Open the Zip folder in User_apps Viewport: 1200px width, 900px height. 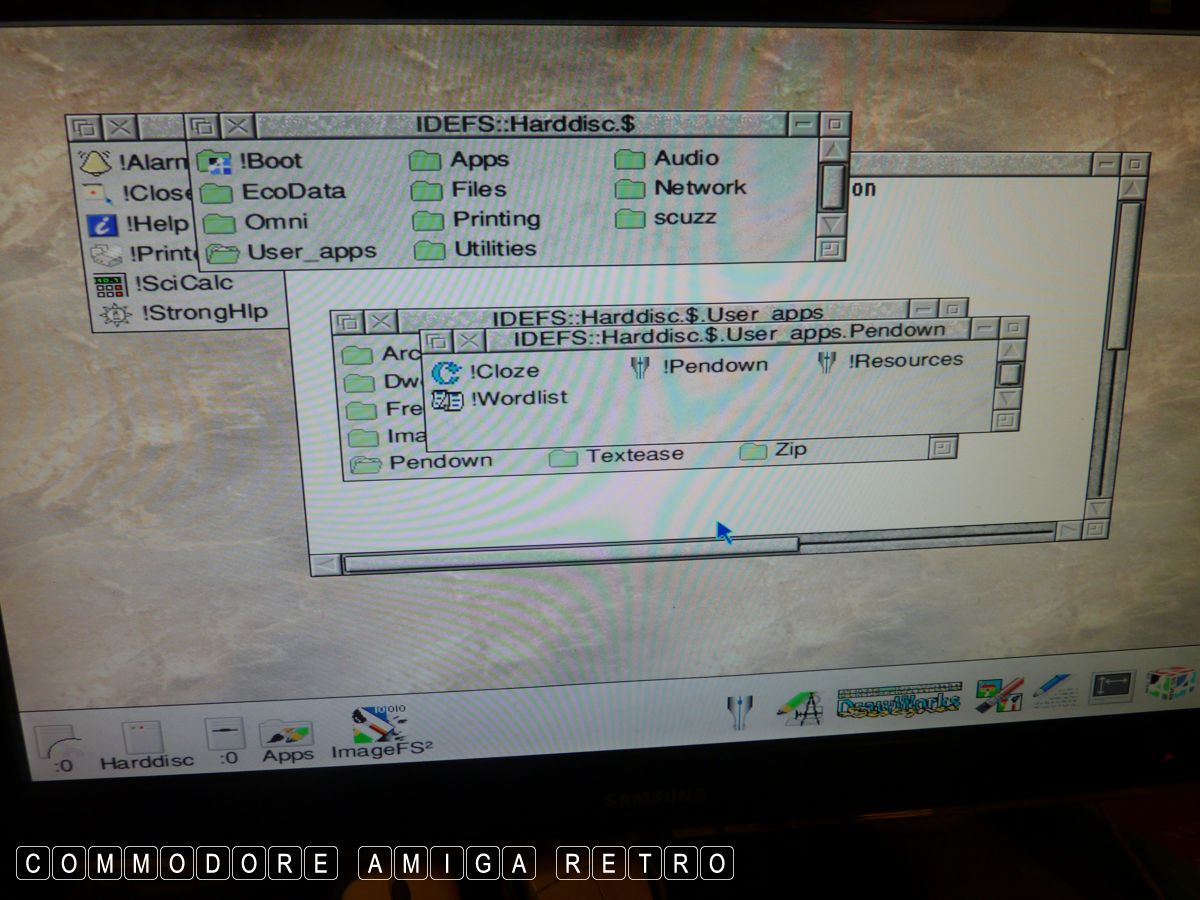pos(753,452)
